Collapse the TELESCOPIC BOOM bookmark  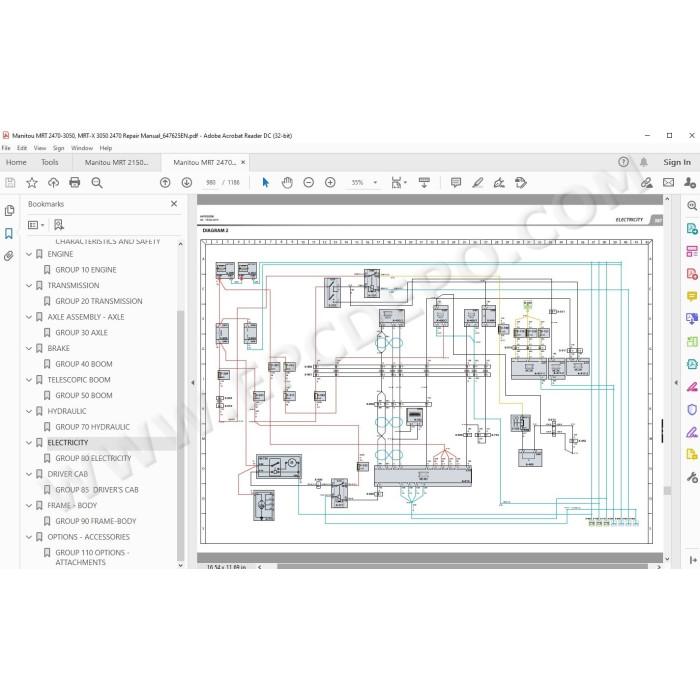[x=29, y=380]
